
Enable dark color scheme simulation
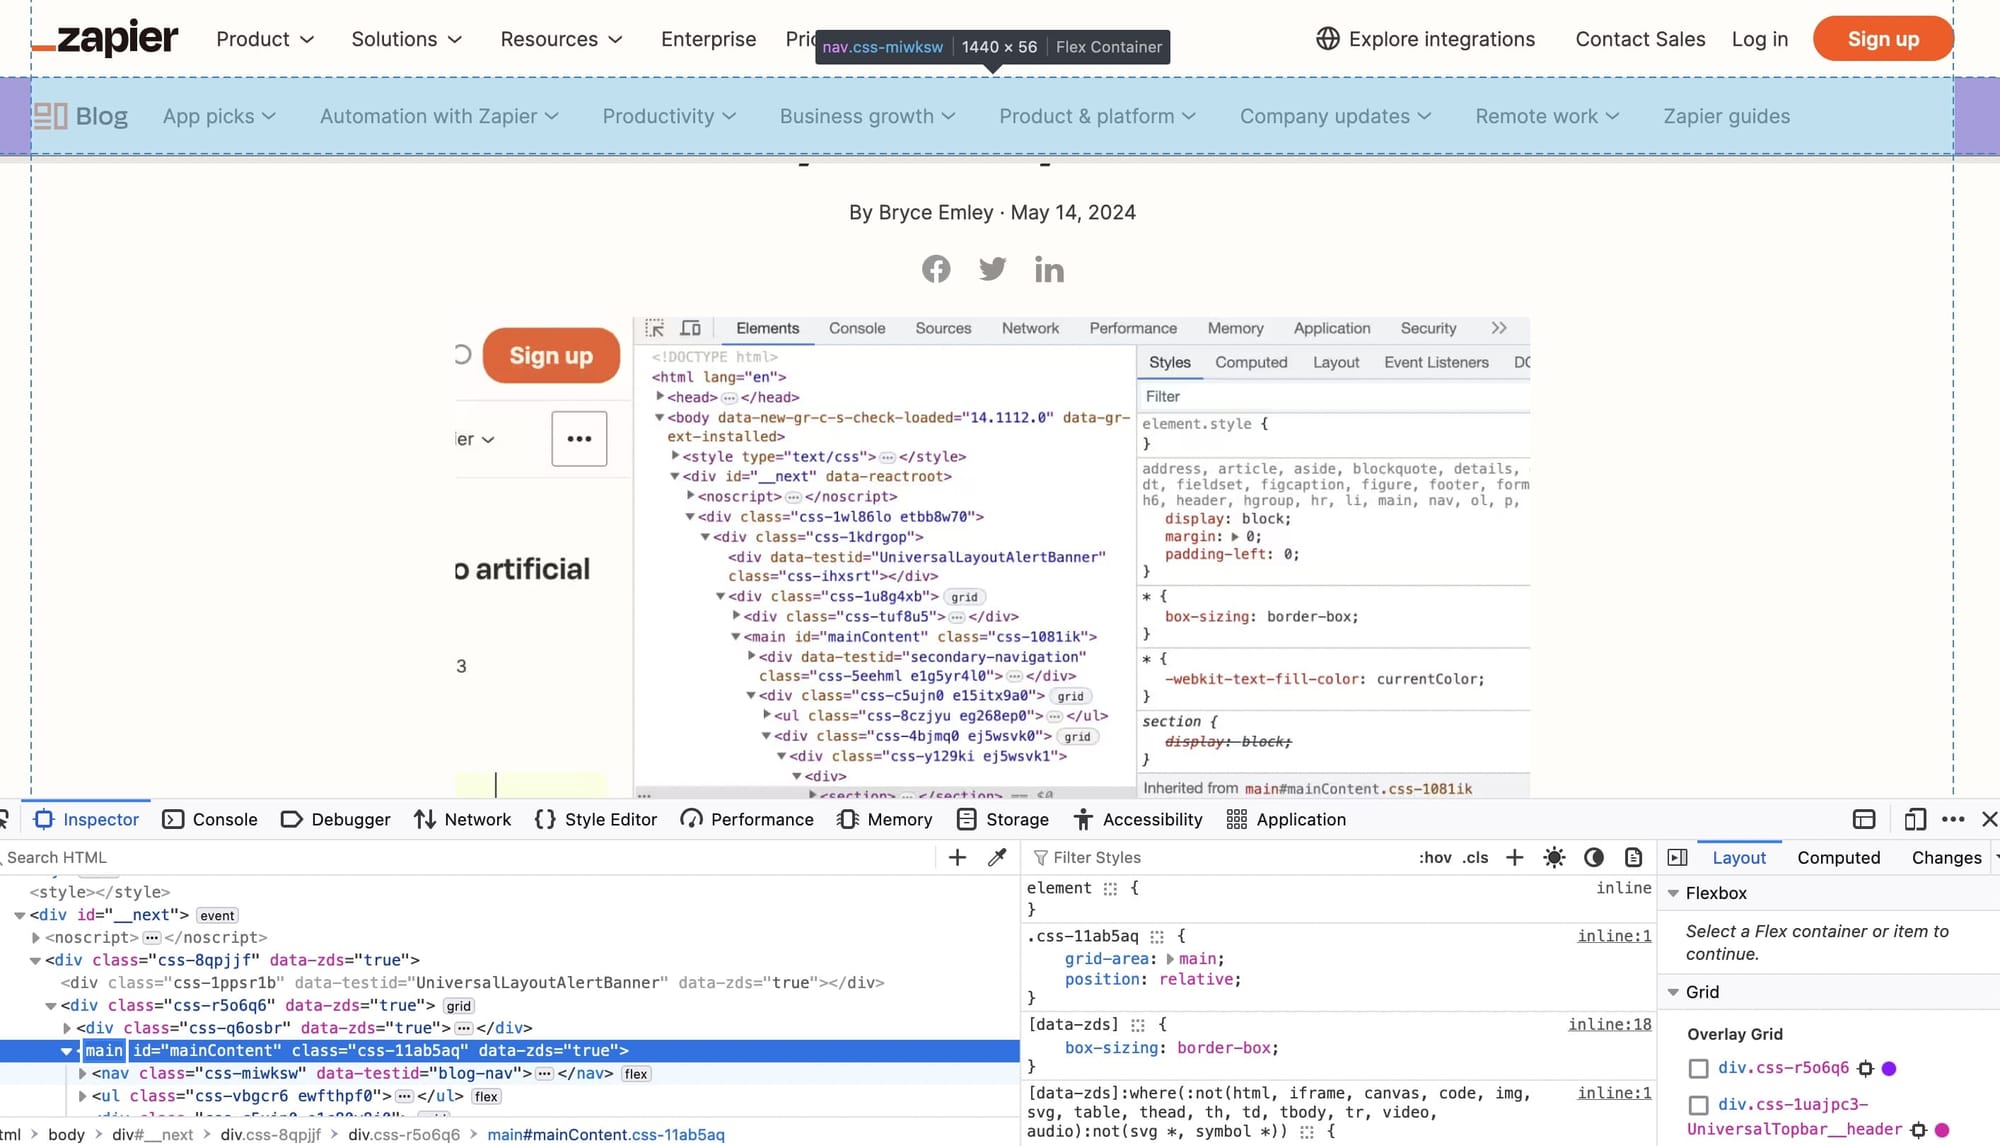1594,857
